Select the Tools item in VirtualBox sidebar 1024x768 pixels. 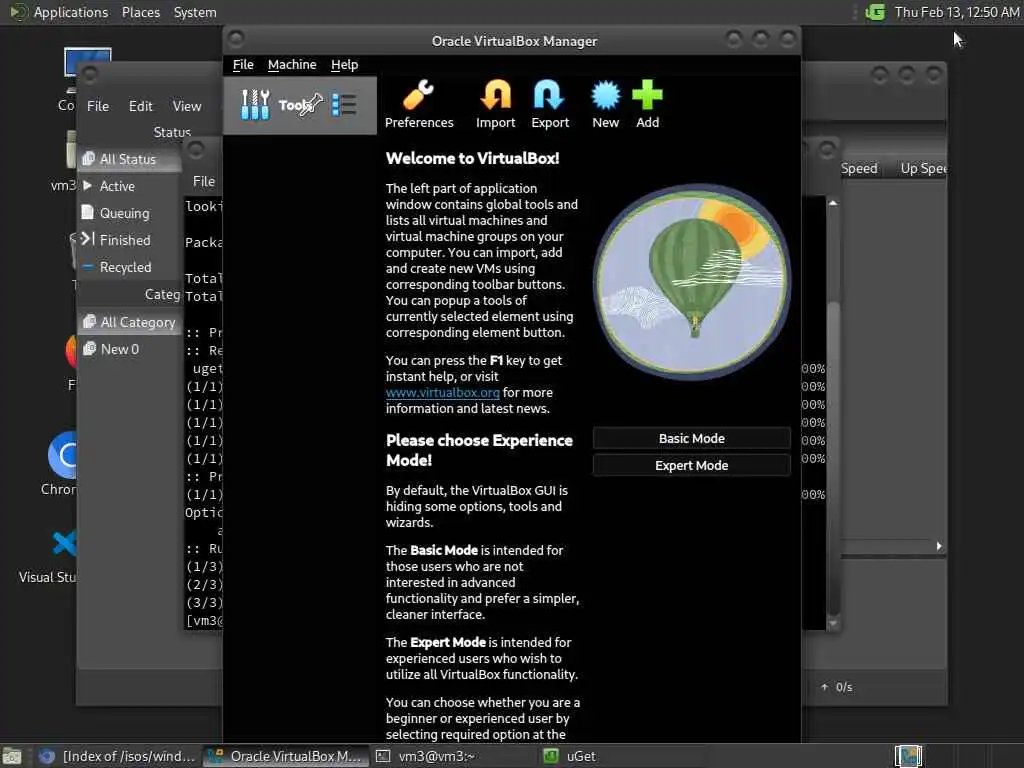pyautogui.click(x=300, y=105)
